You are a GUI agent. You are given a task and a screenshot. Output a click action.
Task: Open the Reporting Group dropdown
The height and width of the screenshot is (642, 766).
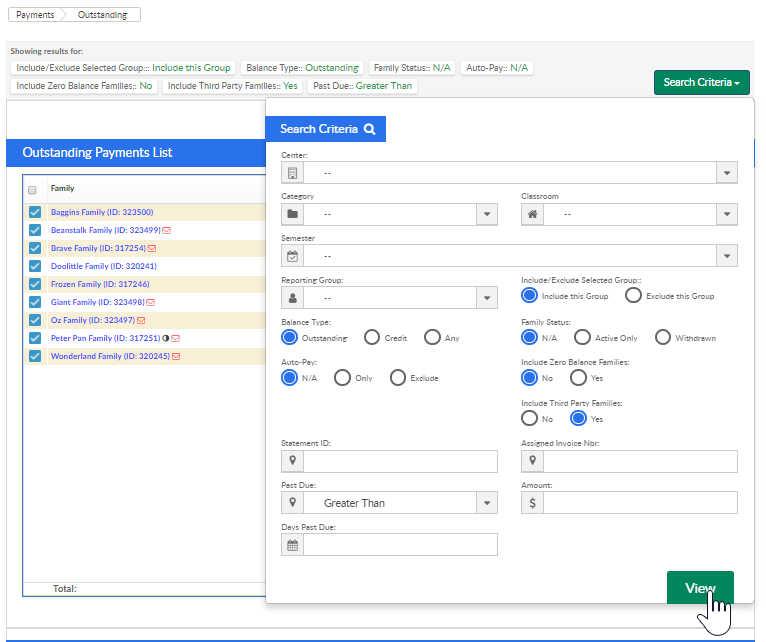[x=487, y=298]
